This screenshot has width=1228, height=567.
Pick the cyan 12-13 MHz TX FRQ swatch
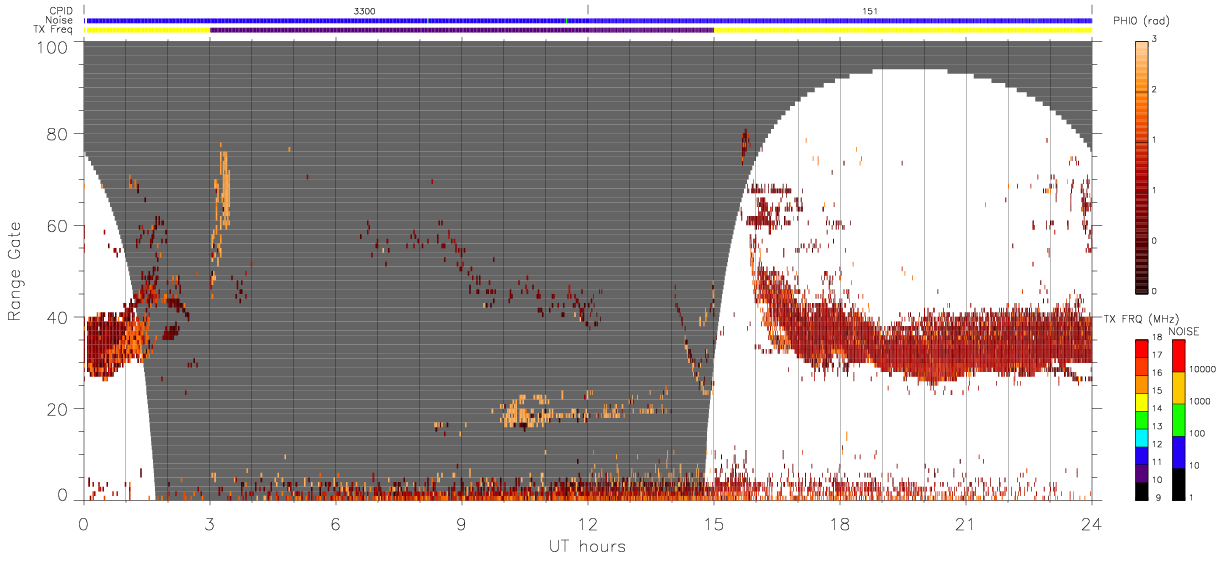(x=1141, y=438)
